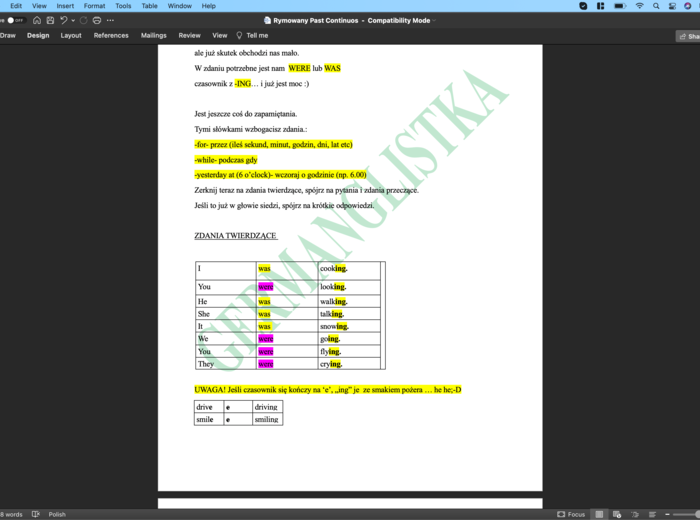Click the Share button

click(688, 36)
